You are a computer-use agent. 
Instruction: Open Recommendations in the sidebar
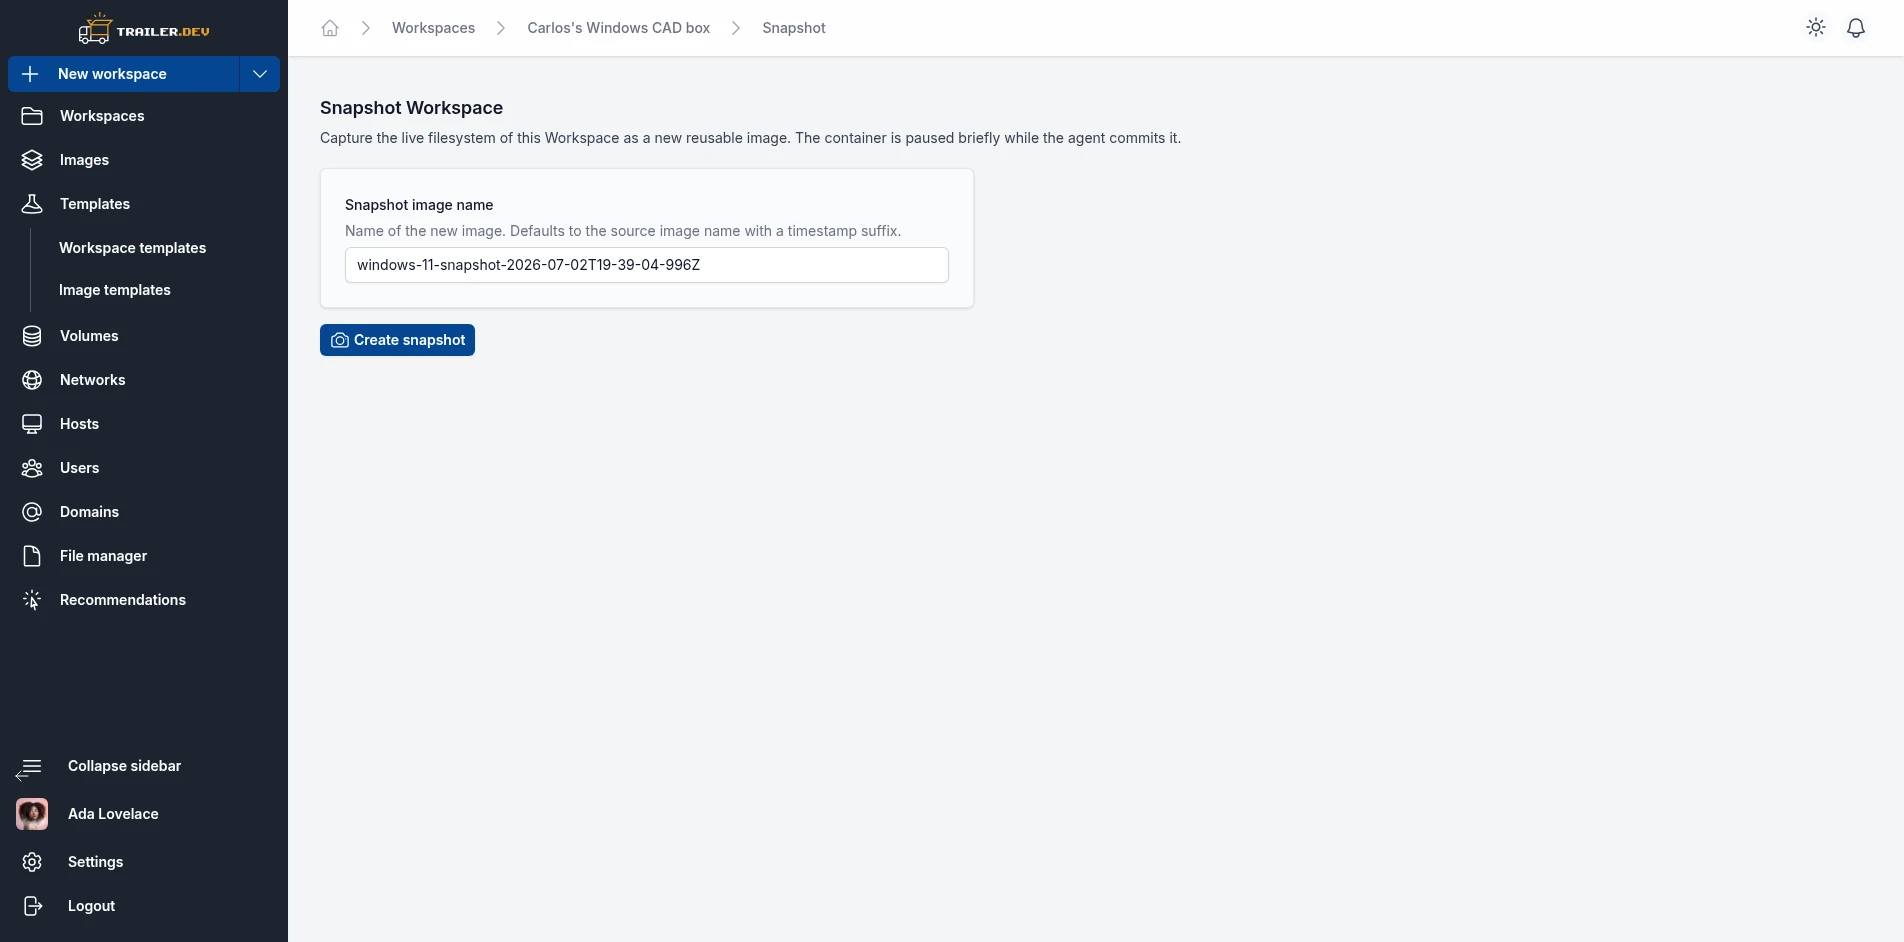pyautogui.click(x=123, y=600)
